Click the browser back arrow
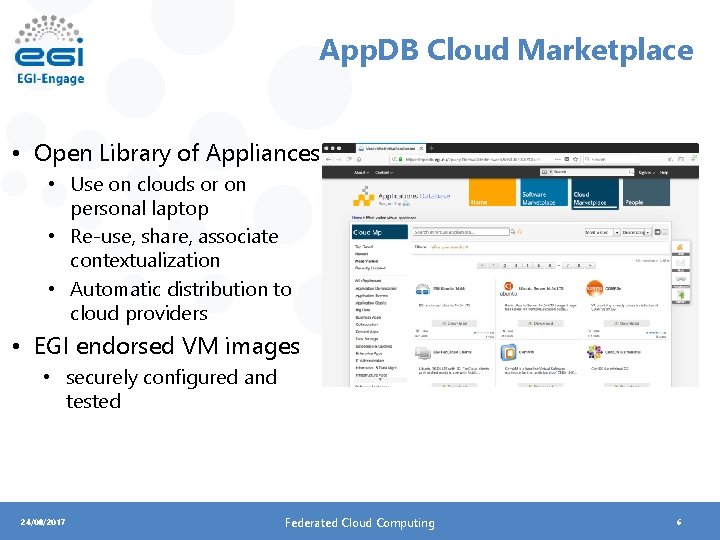The image size is (720, 540). (x=328, y=159)
